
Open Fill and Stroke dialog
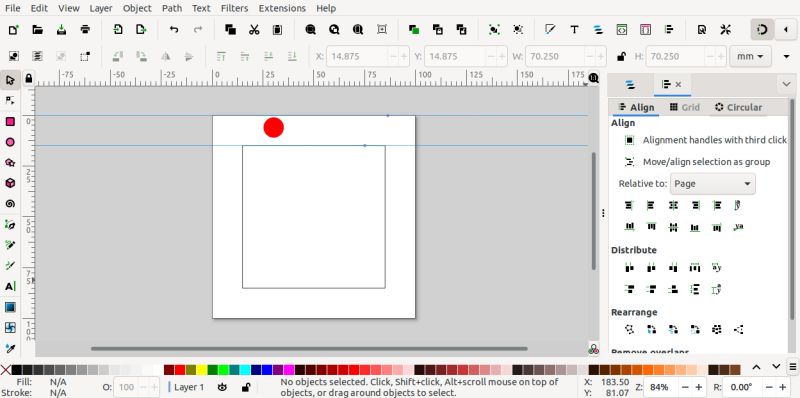tap(550, 30)
